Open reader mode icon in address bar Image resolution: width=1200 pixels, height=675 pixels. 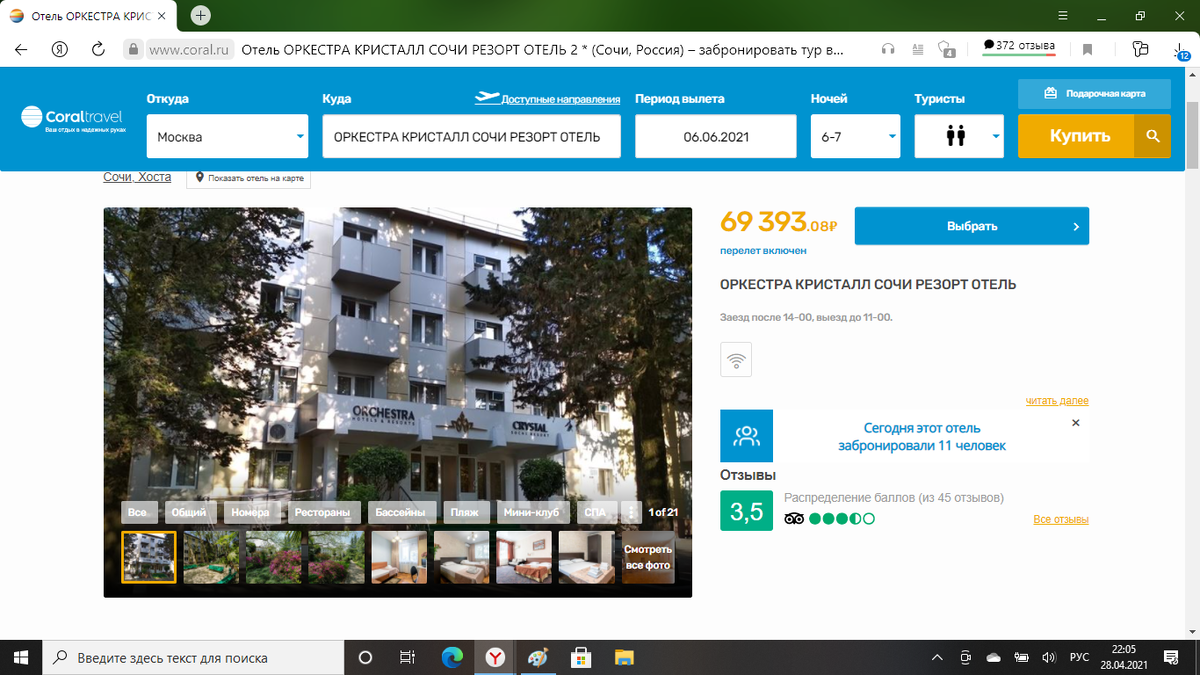917,49
